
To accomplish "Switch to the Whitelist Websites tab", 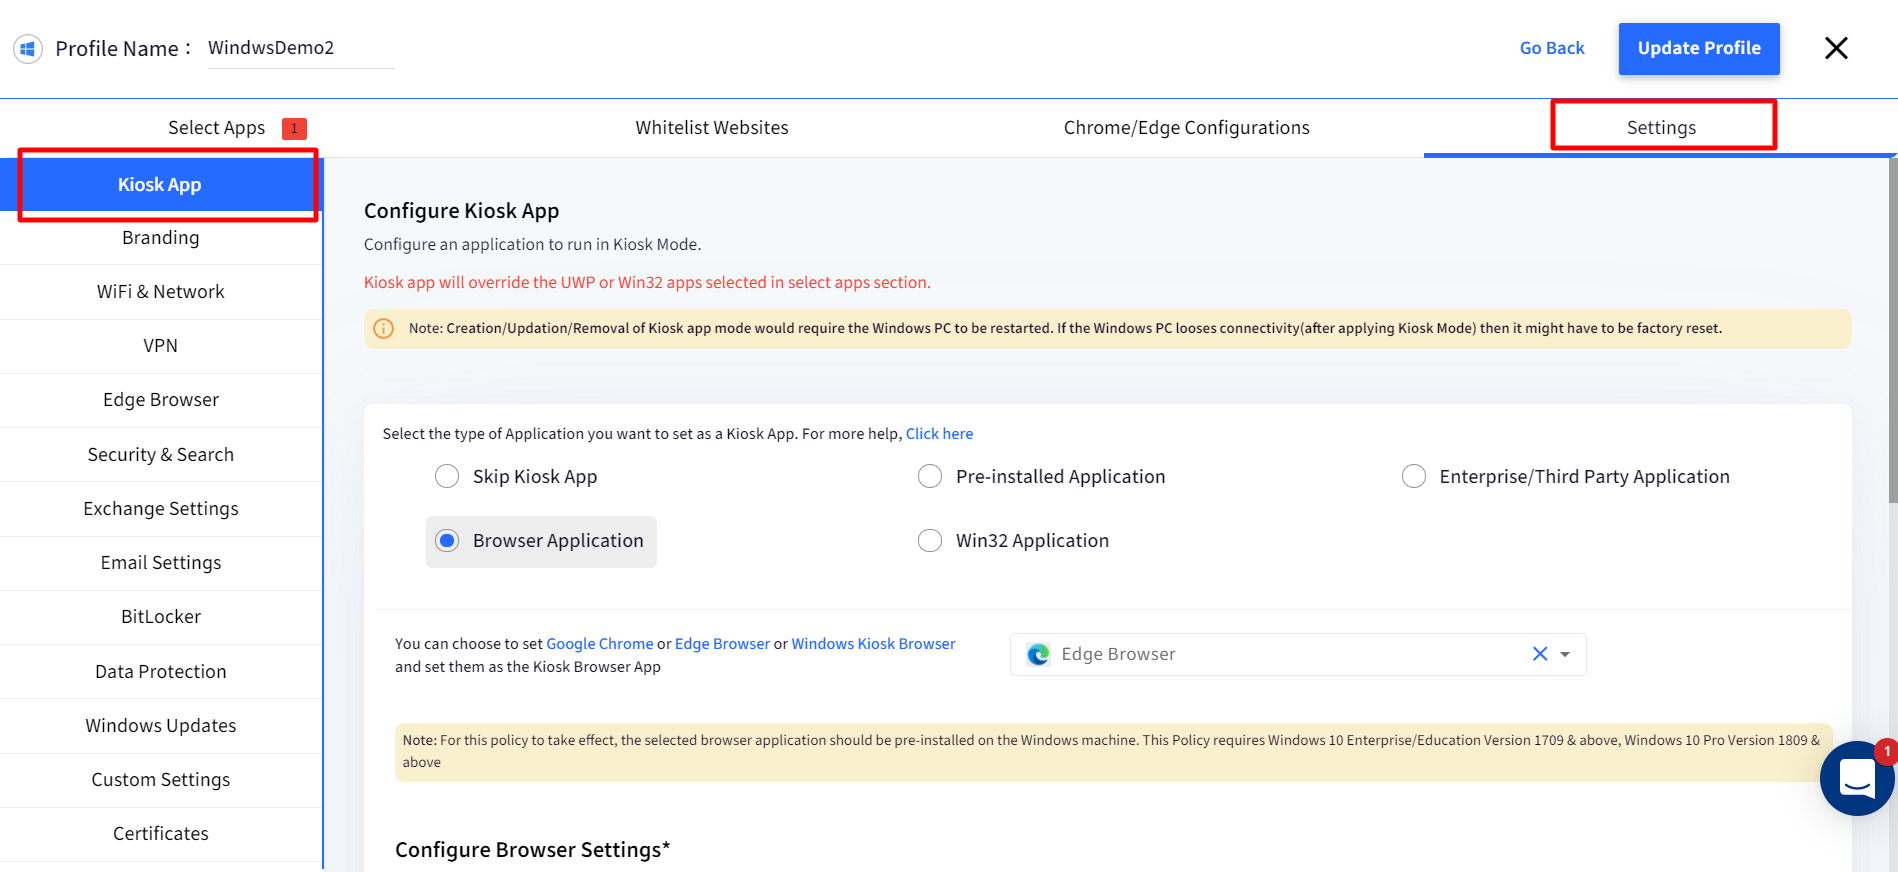I will click(x=711, y=128).
